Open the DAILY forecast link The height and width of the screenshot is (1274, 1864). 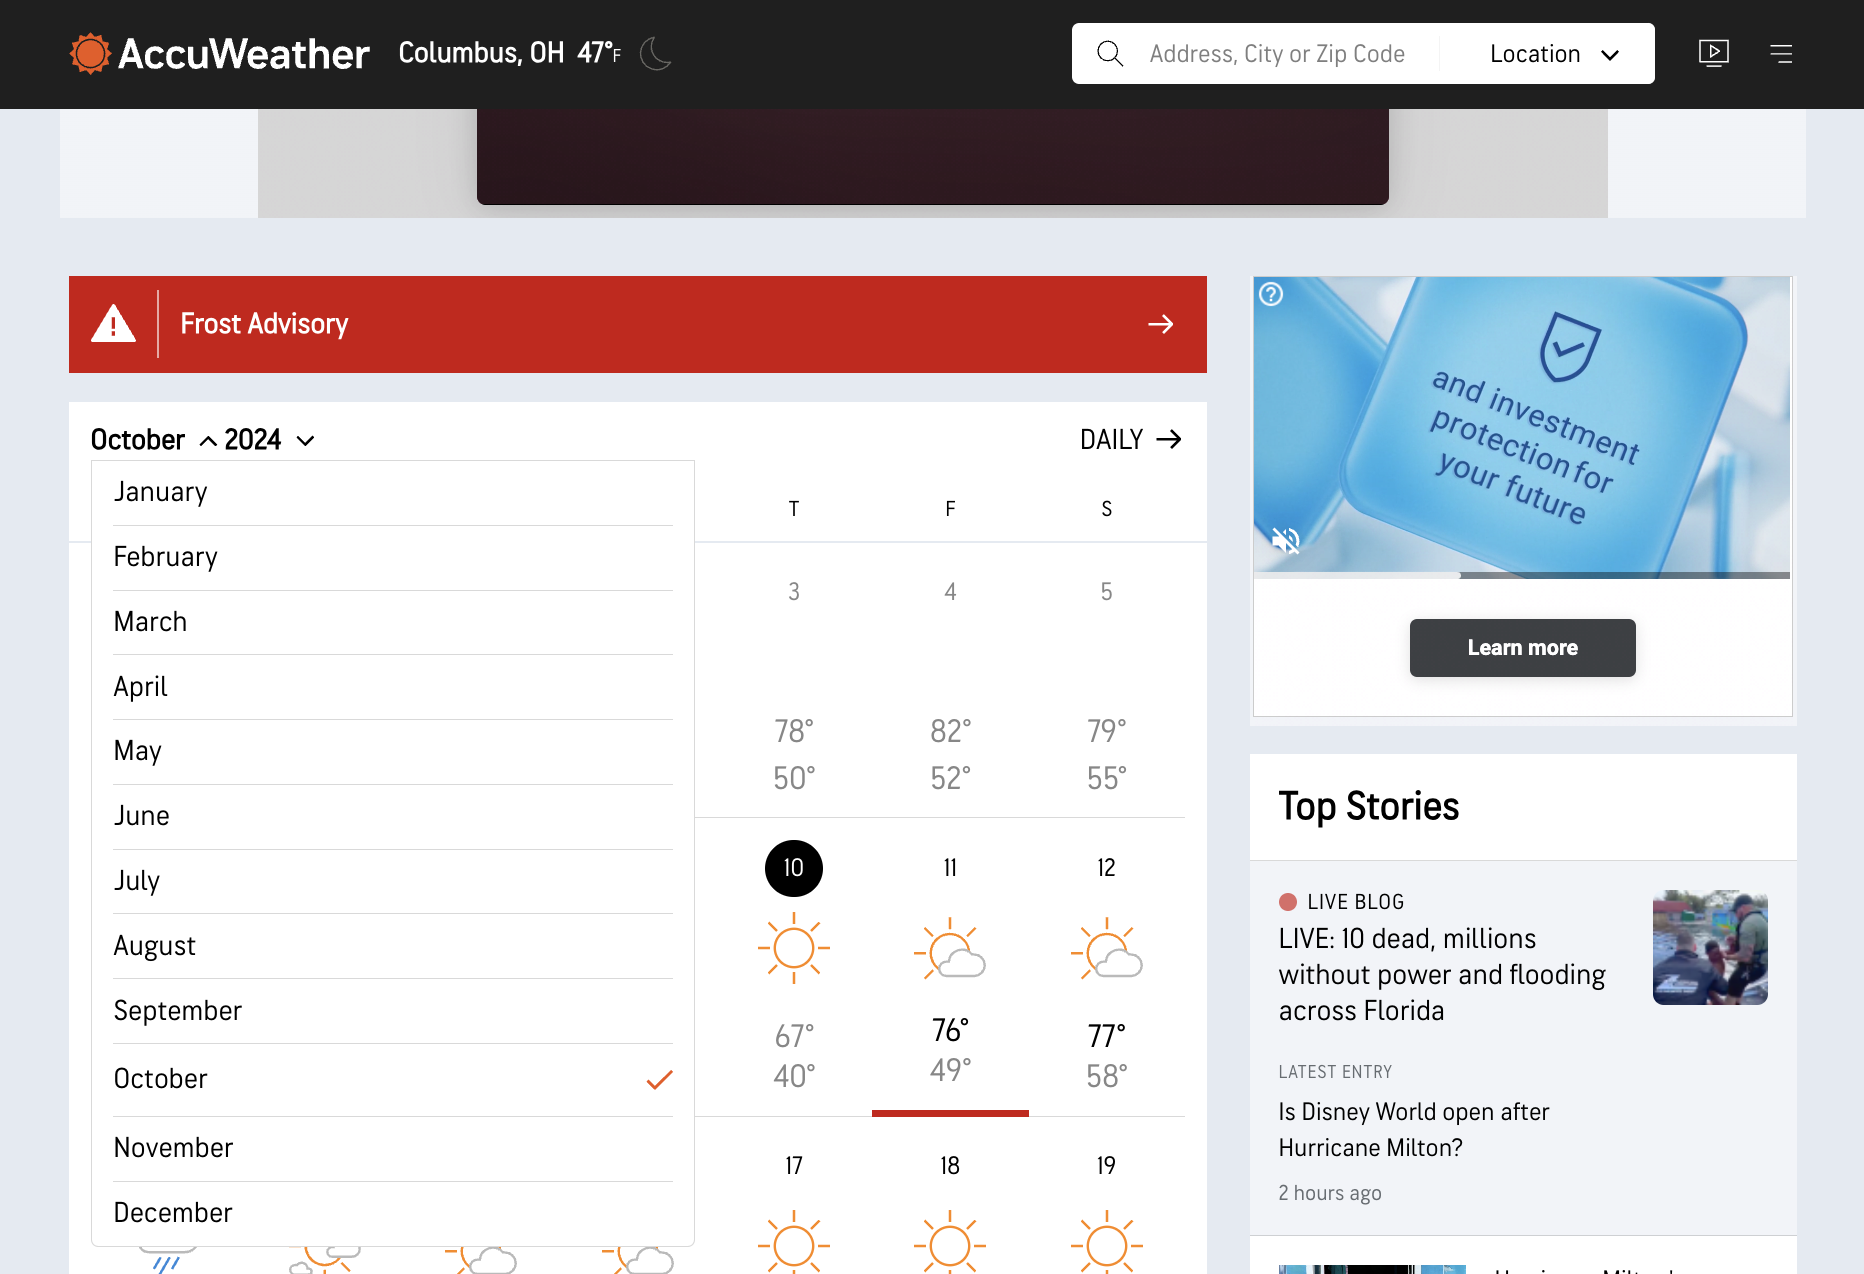(1130, 440)
